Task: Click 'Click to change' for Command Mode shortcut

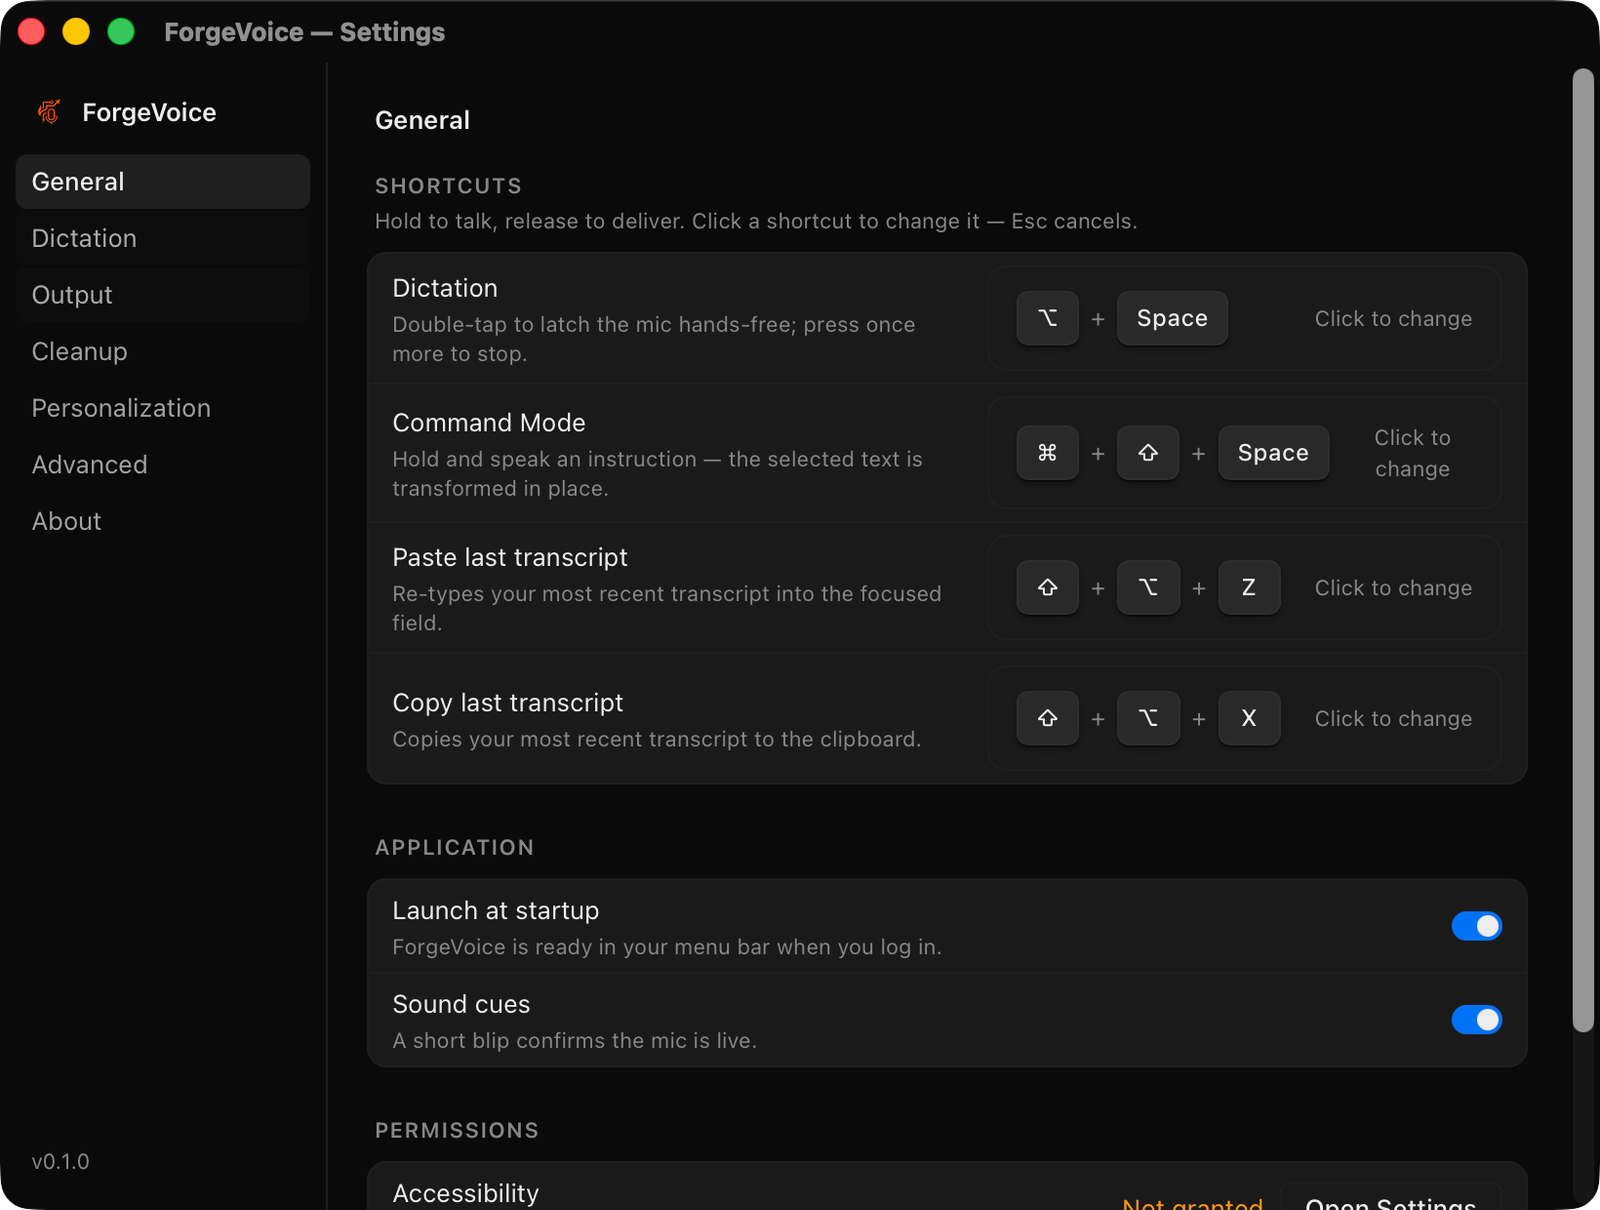Action: 1412,453
